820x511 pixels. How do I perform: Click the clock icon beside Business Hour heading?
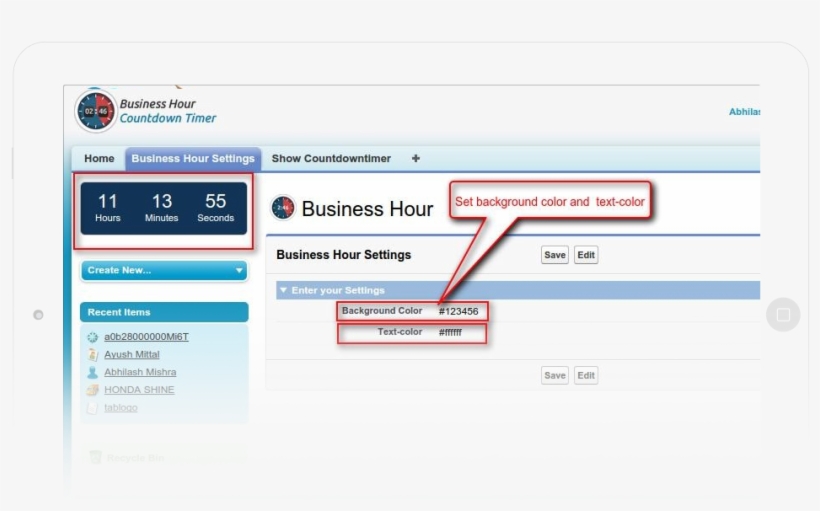pos(283,208)
